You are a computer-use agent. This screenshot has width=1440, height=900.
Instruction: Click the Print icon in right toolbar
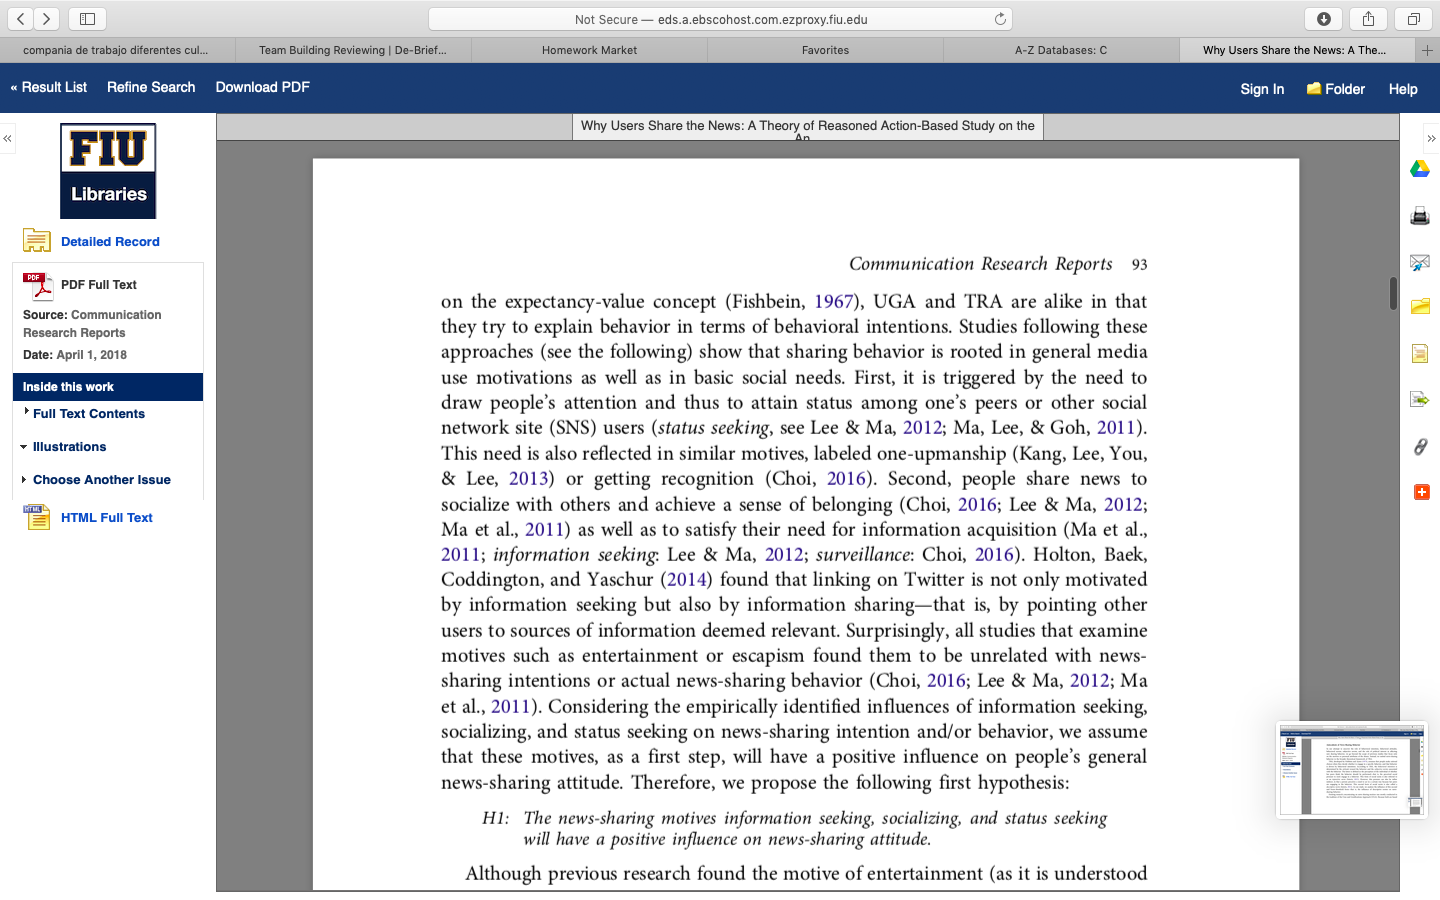pyautogui.click(x=1420, y=216)
